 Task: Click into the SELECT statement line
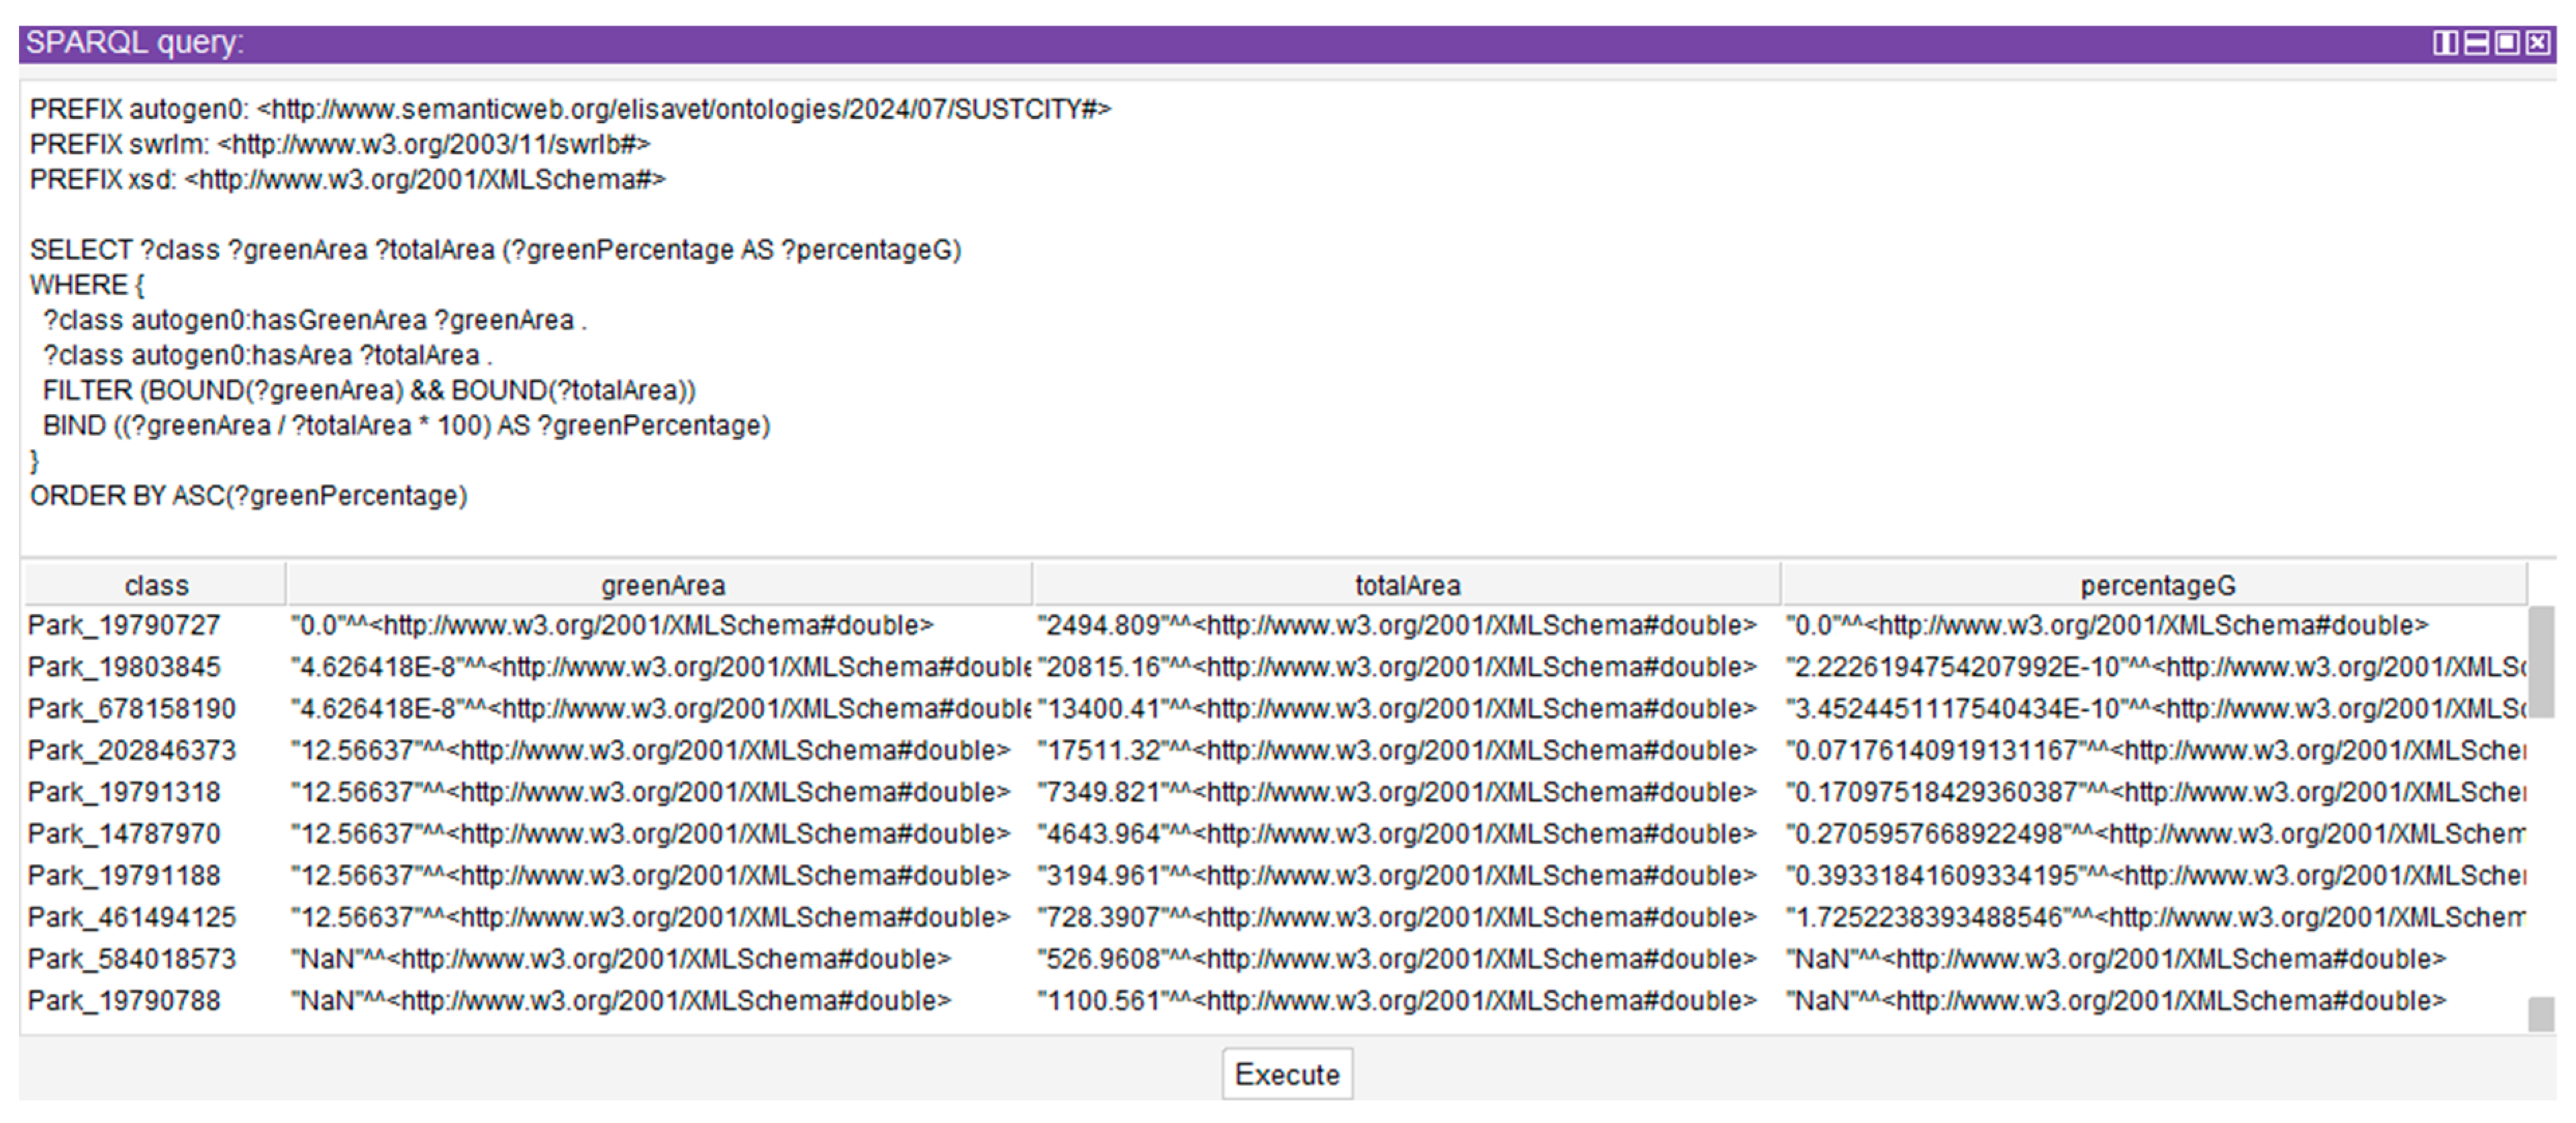click(x=495, y=250)
